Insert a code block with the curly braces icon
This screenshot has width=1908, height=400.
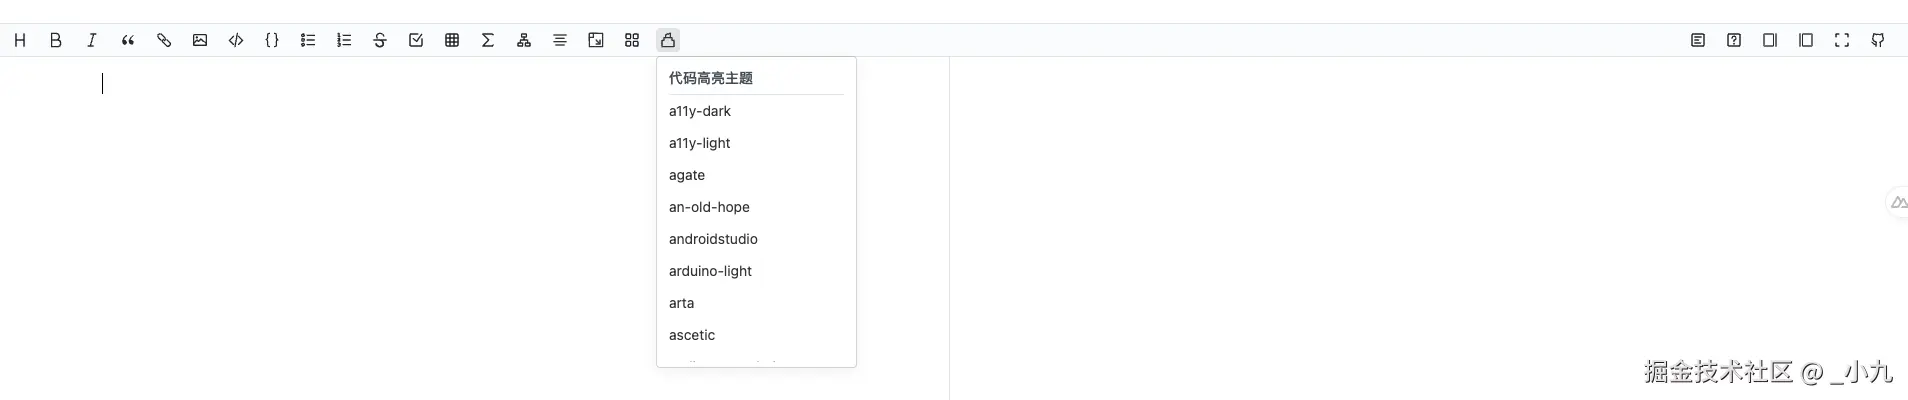272,40
